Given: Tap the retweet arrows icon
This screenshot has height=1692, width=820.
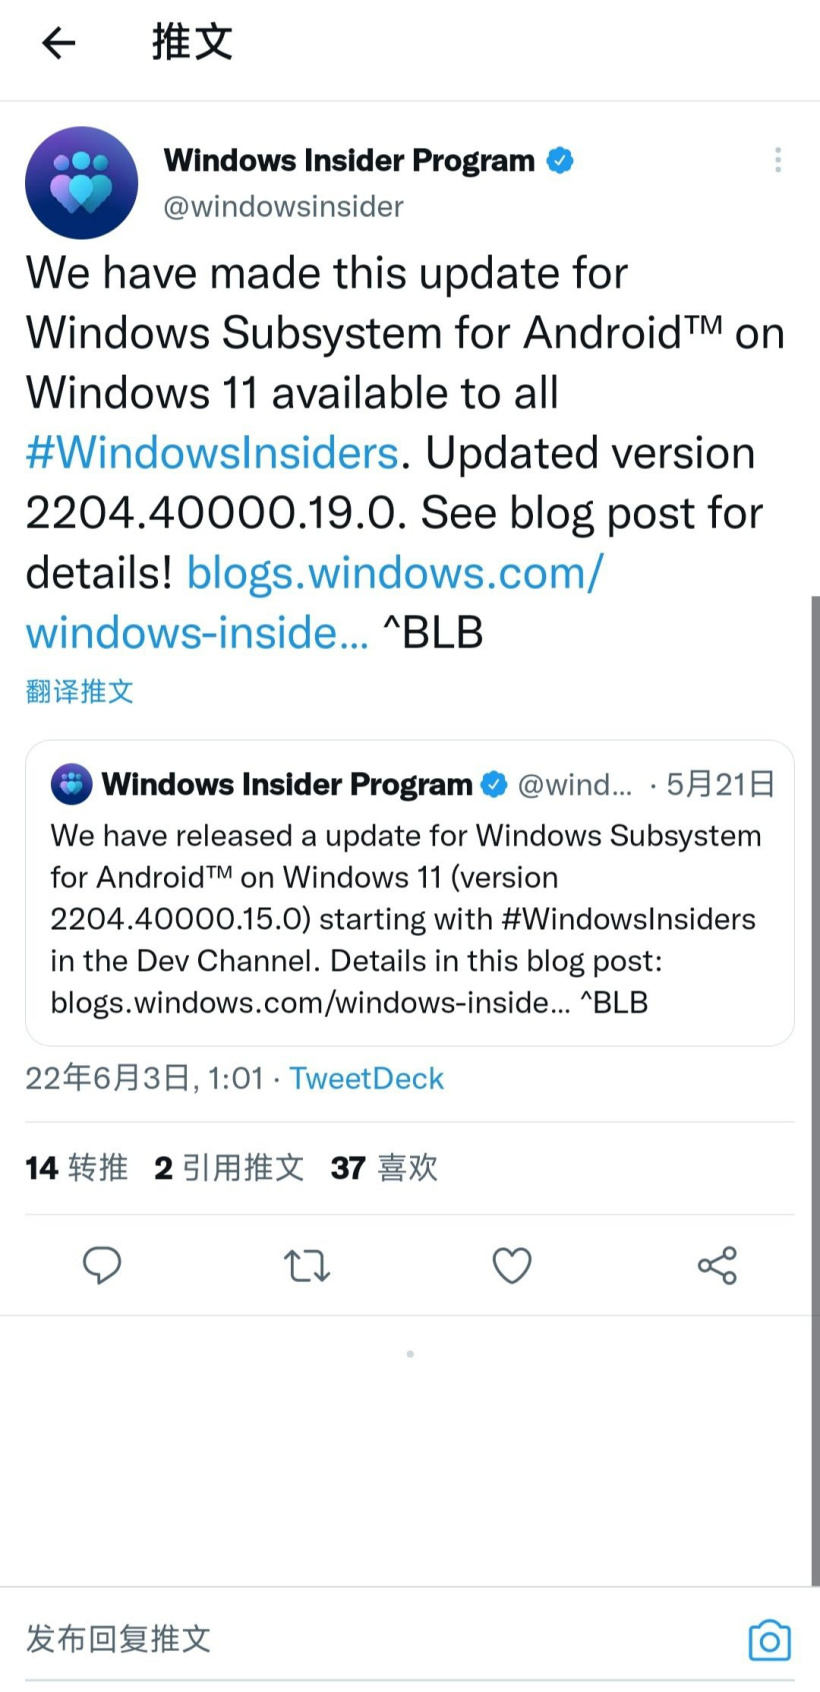Looking at the screenshot, I should 307,1266.
